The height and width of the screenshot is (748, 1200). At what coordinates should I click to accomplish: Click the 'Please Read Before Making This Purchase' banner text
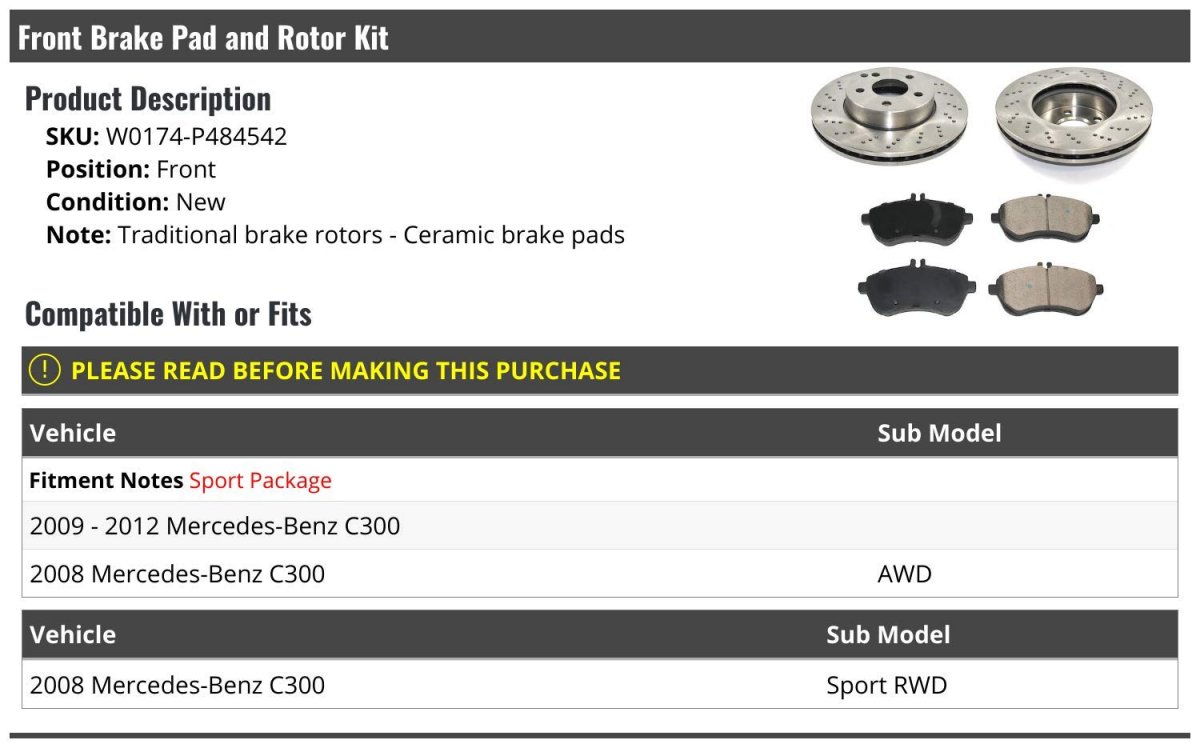[346, 371]
